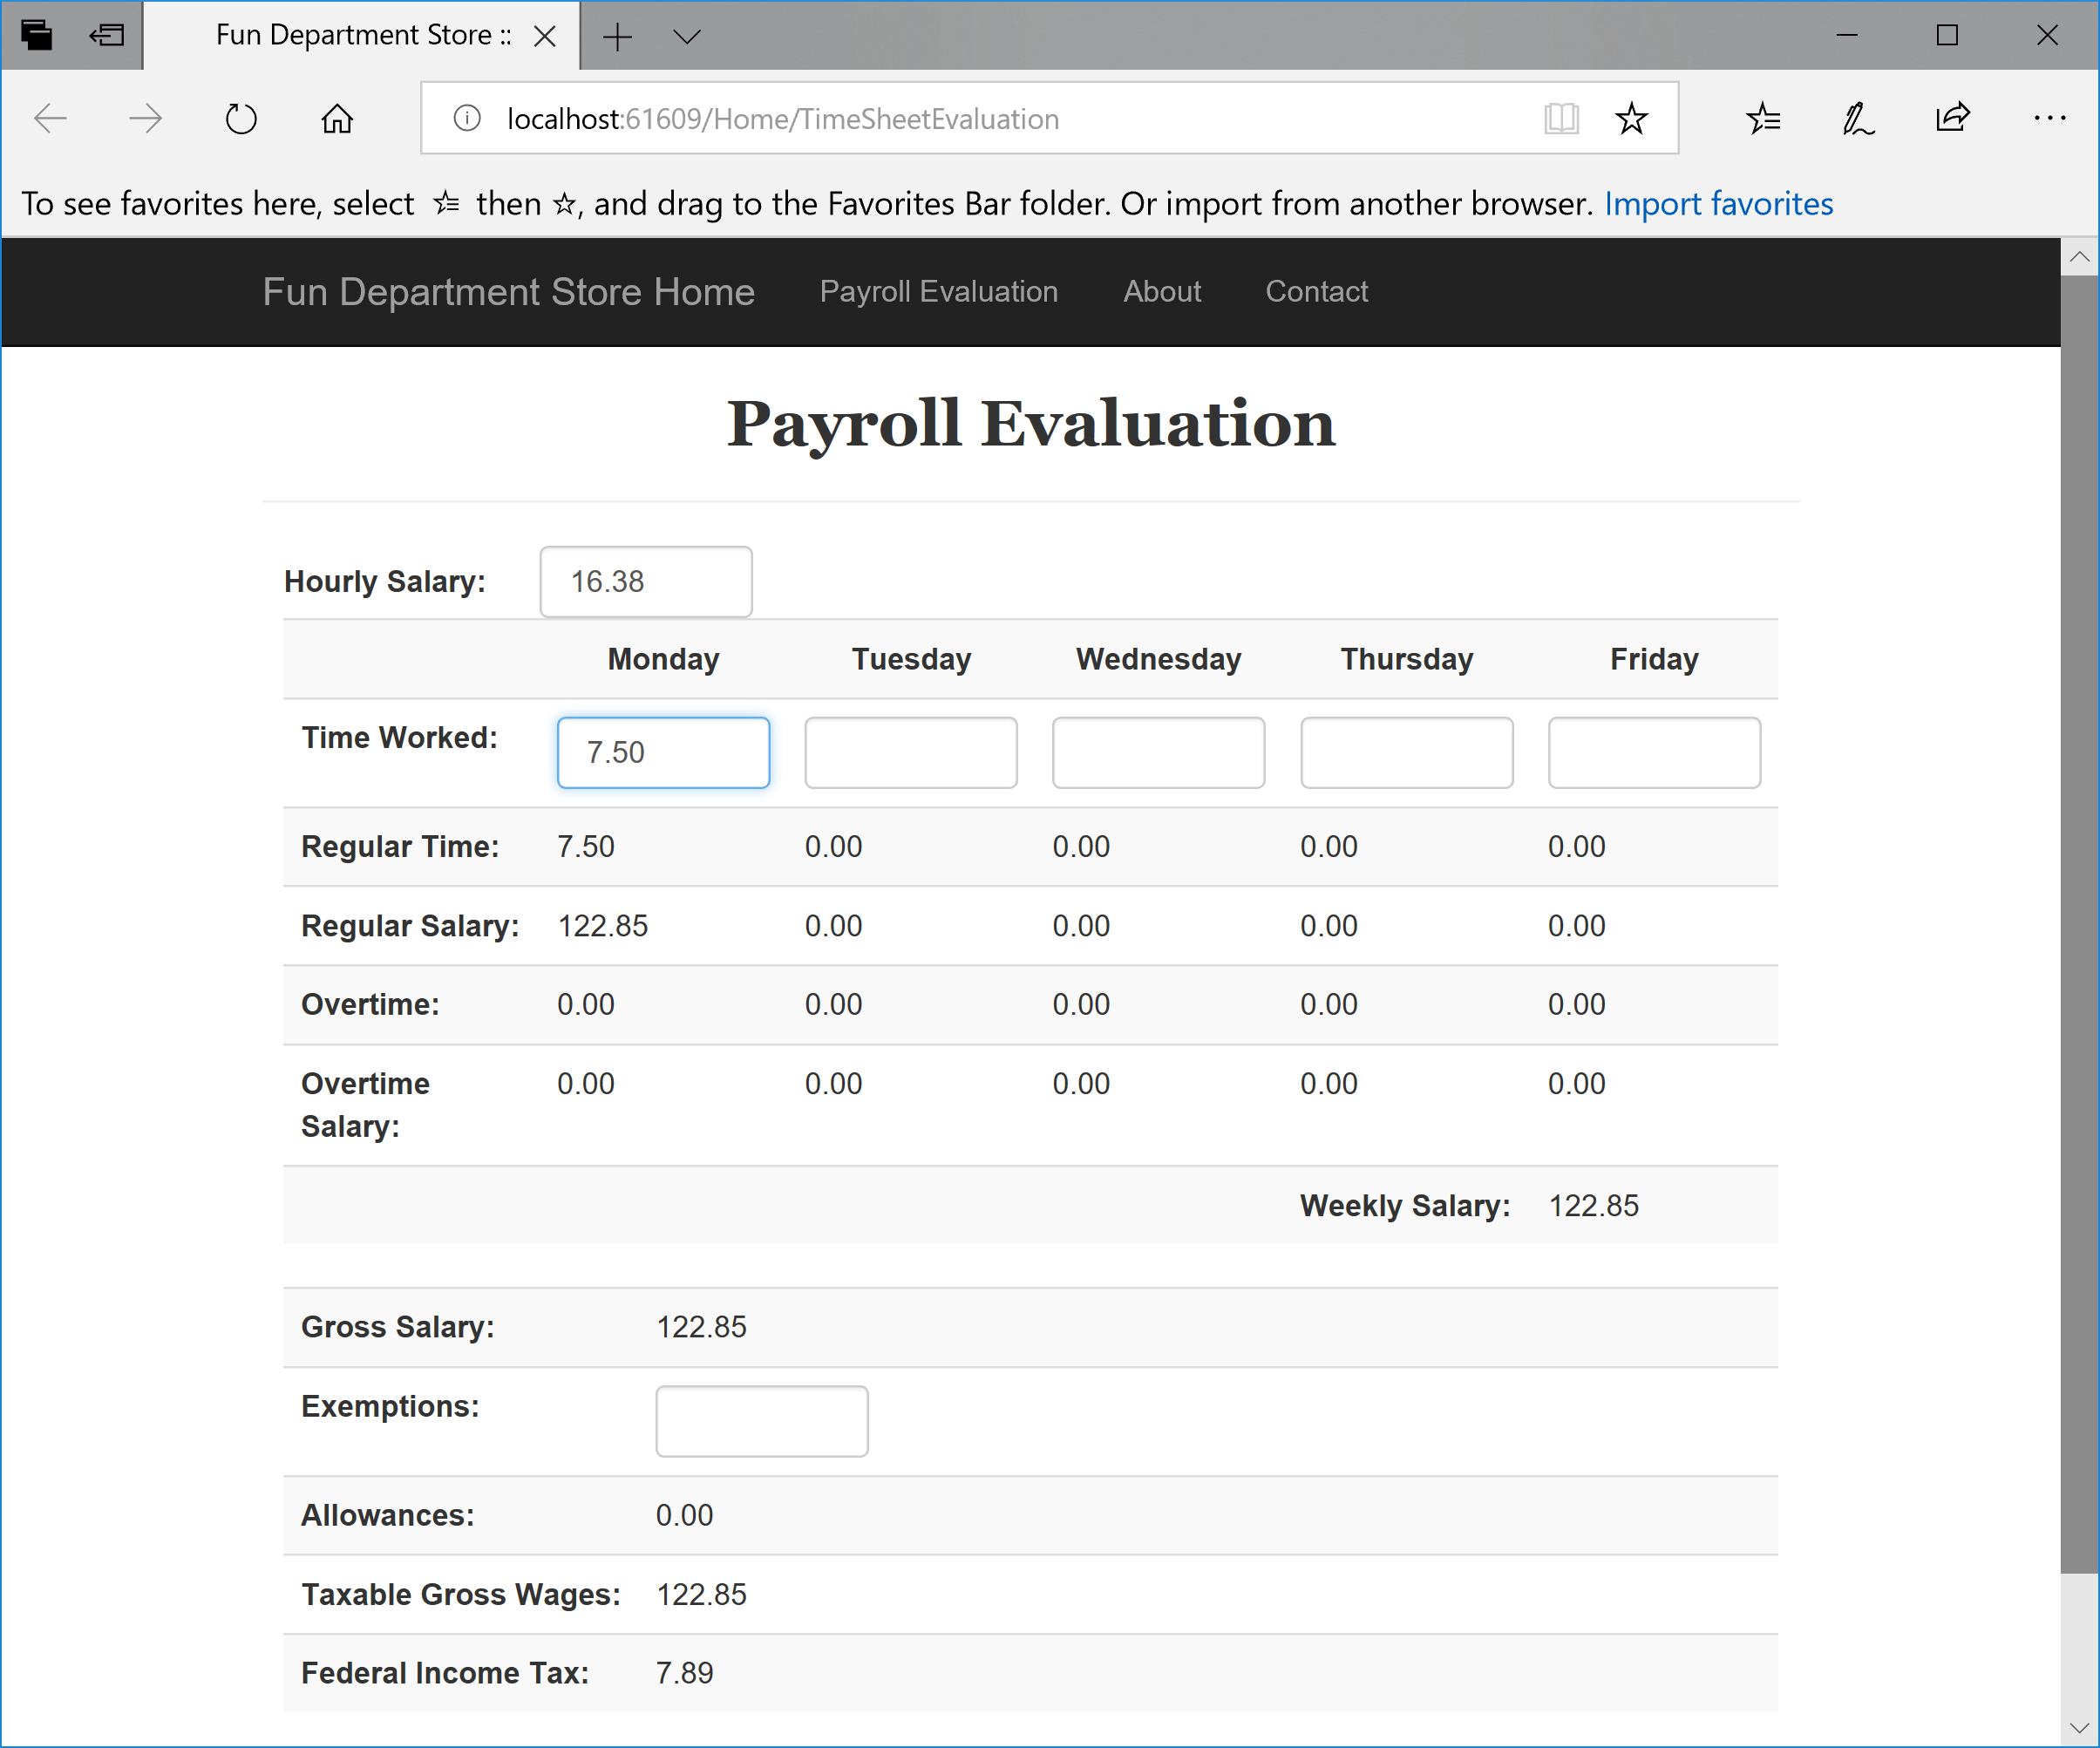The image size is (2100, 1748).
Task: Minimize the browser window
Action: 1847,36
